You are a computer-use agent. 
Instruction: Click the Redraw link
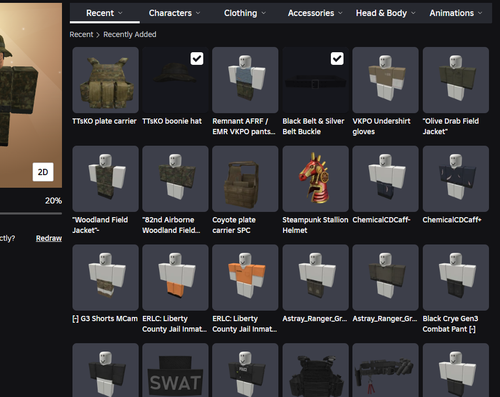coord(49,238)
